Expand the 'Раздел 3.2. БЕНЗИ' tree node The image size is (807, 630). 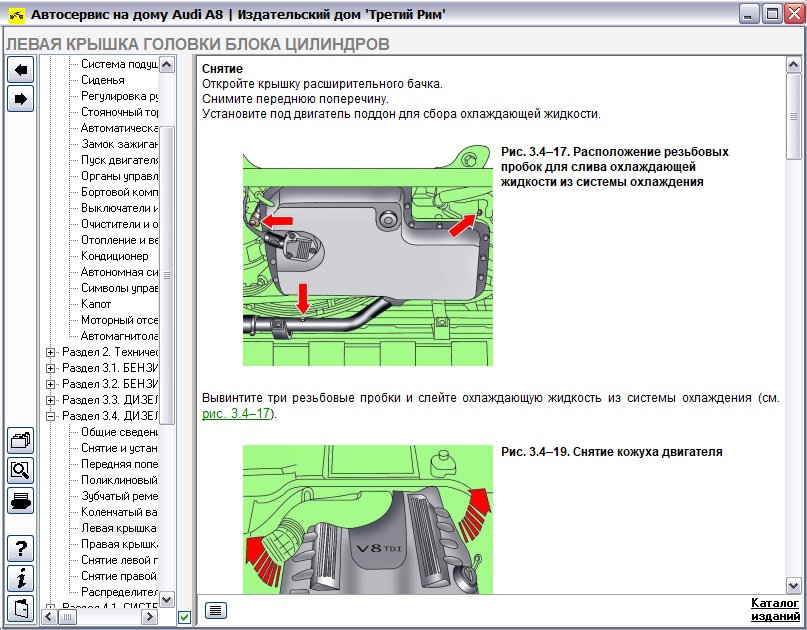pos(50,384)
